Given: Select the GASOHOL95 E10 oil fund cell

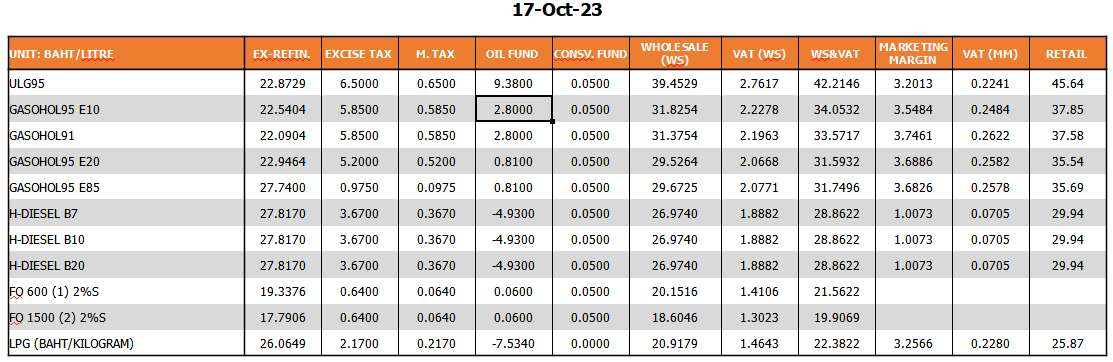Looking at the screenshot, I should point(514,109).
